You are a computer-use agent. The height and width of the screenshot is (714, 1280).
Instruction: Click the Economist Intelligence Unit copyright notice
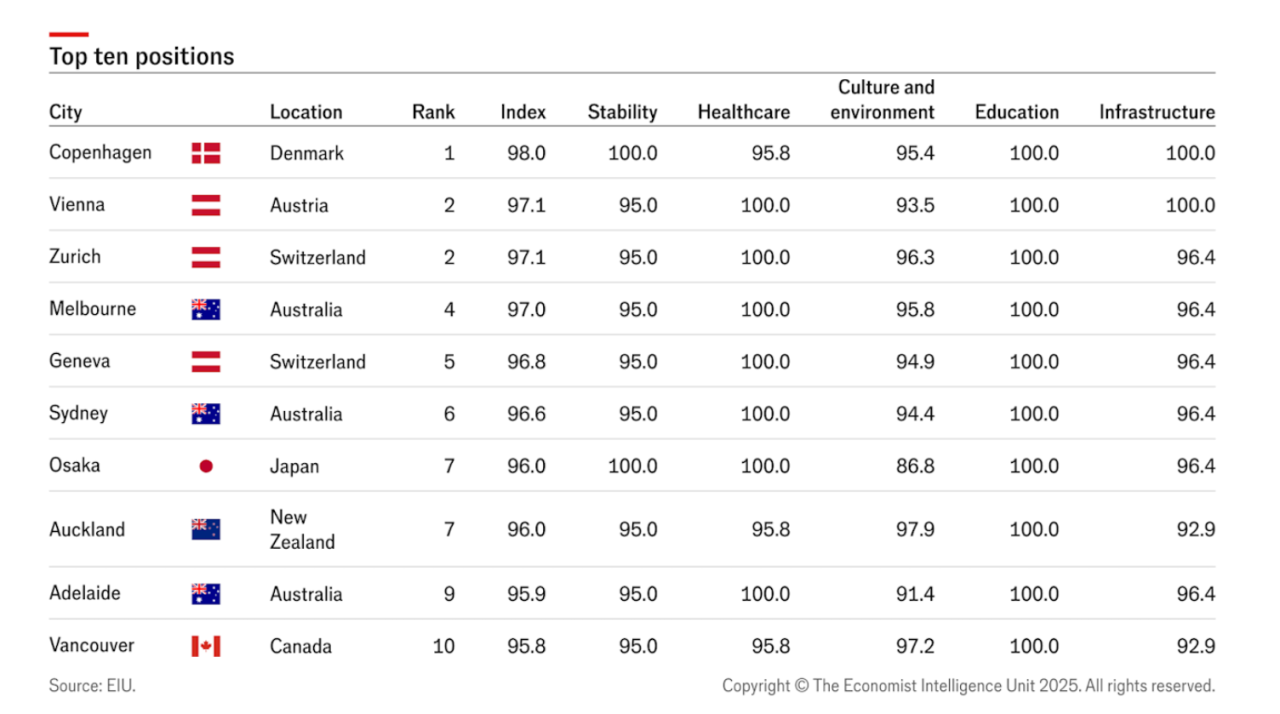(968, 686)
